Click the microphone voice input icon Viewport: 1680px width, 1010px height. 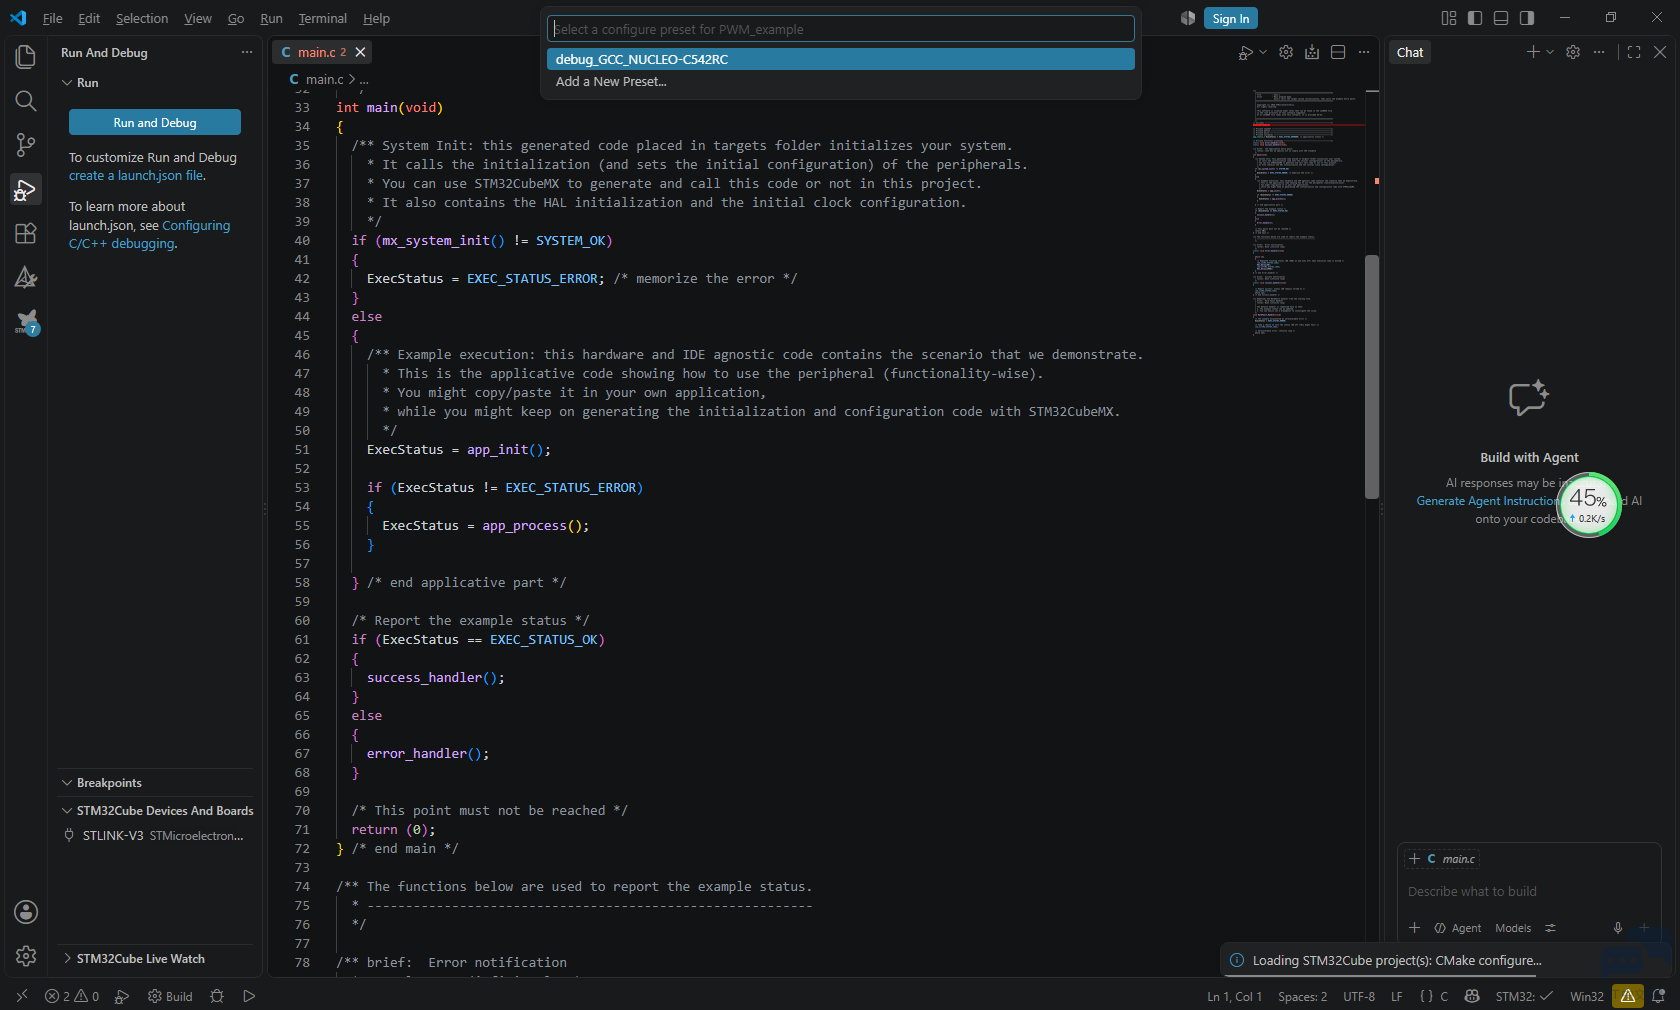tap(1618, 928)
